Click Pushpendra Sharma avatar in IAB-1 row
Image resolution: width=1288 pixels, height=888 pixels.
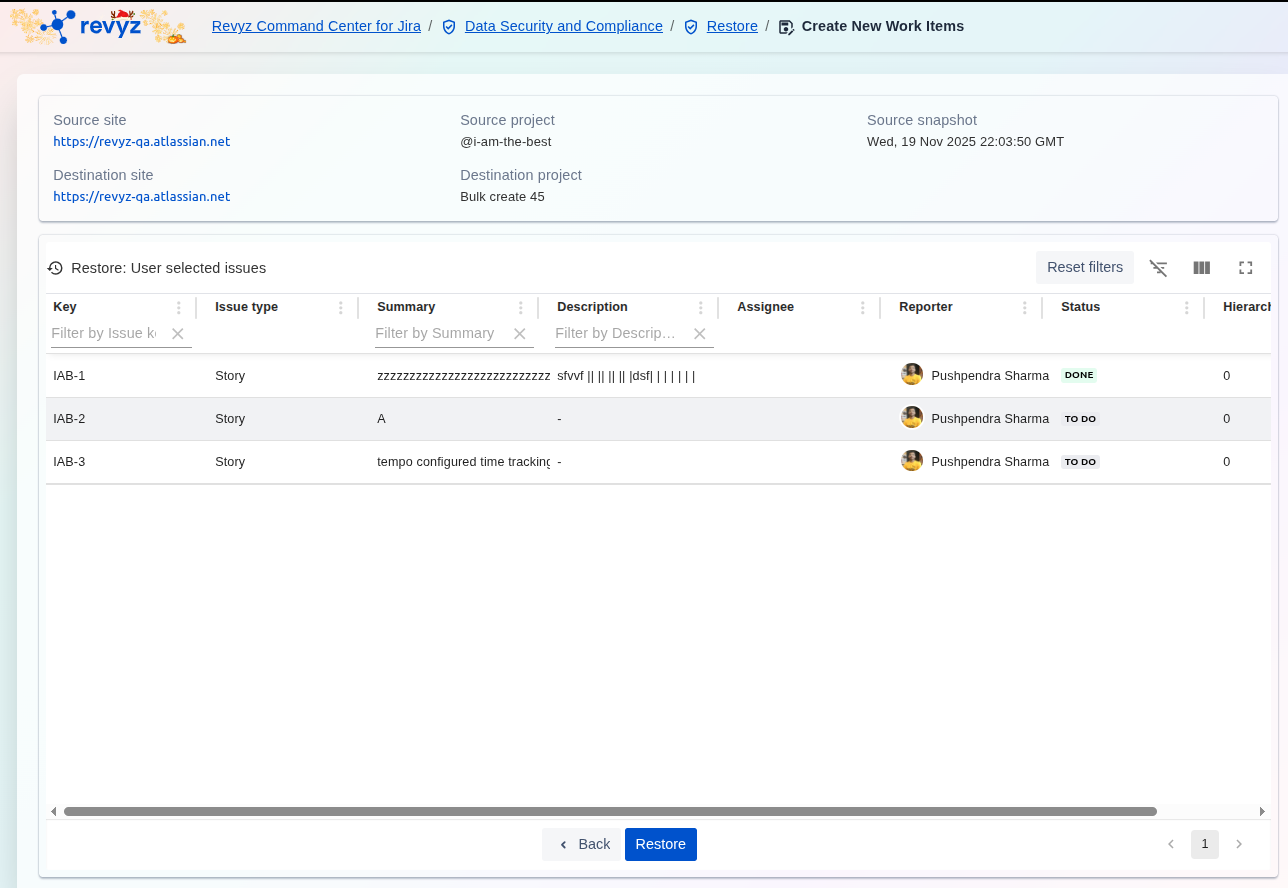(x=912, y=375)
